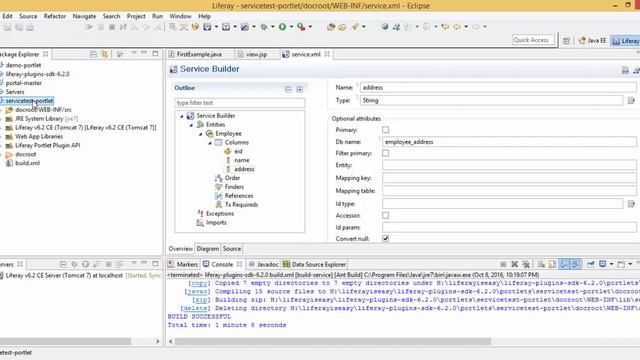Open the Markers view tab
The height and width of the screenshot is (360, 640).
coord(183,264)
